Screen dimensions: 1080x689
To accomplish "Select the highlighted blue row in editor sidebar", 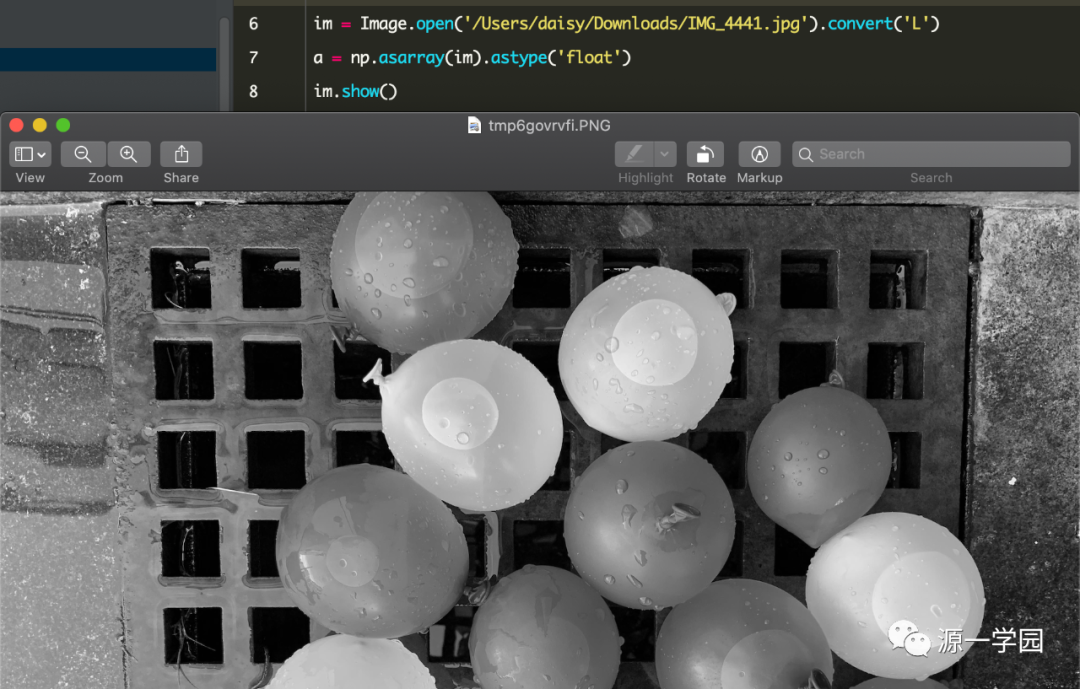I will pyautogui.click(x=108, y=59).
